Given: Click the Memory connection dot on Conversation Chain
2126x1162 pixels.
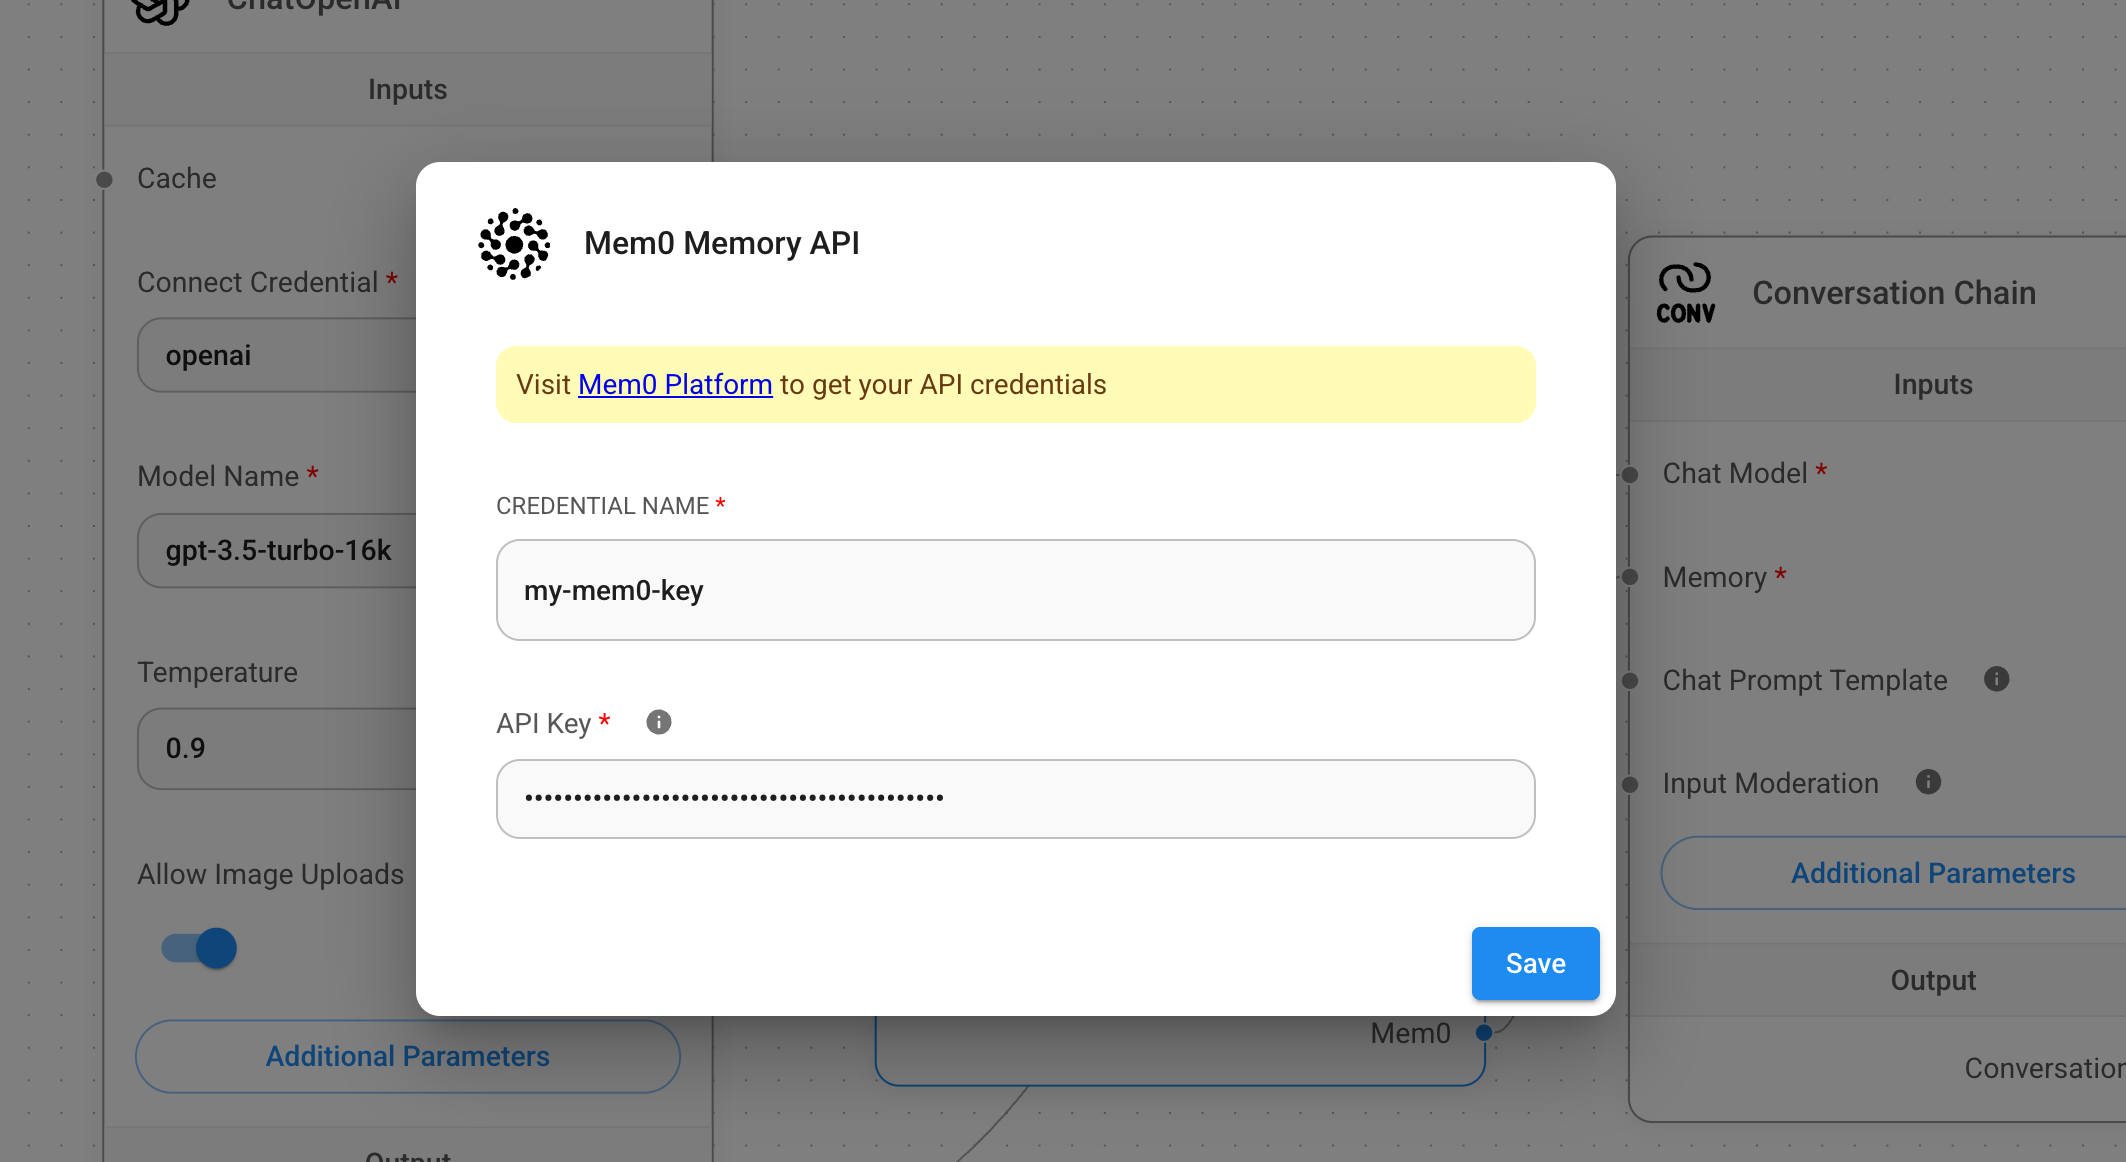Looking at the screenshot, I should coord(1630,577).
